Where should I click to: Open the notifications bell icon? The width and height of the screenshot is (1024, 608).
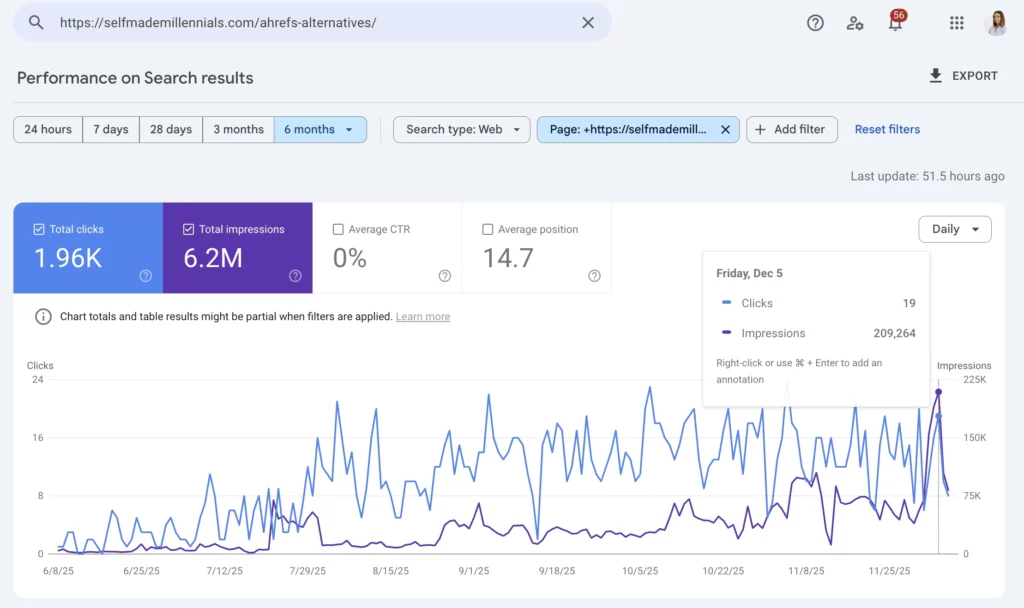pos(895,24)
